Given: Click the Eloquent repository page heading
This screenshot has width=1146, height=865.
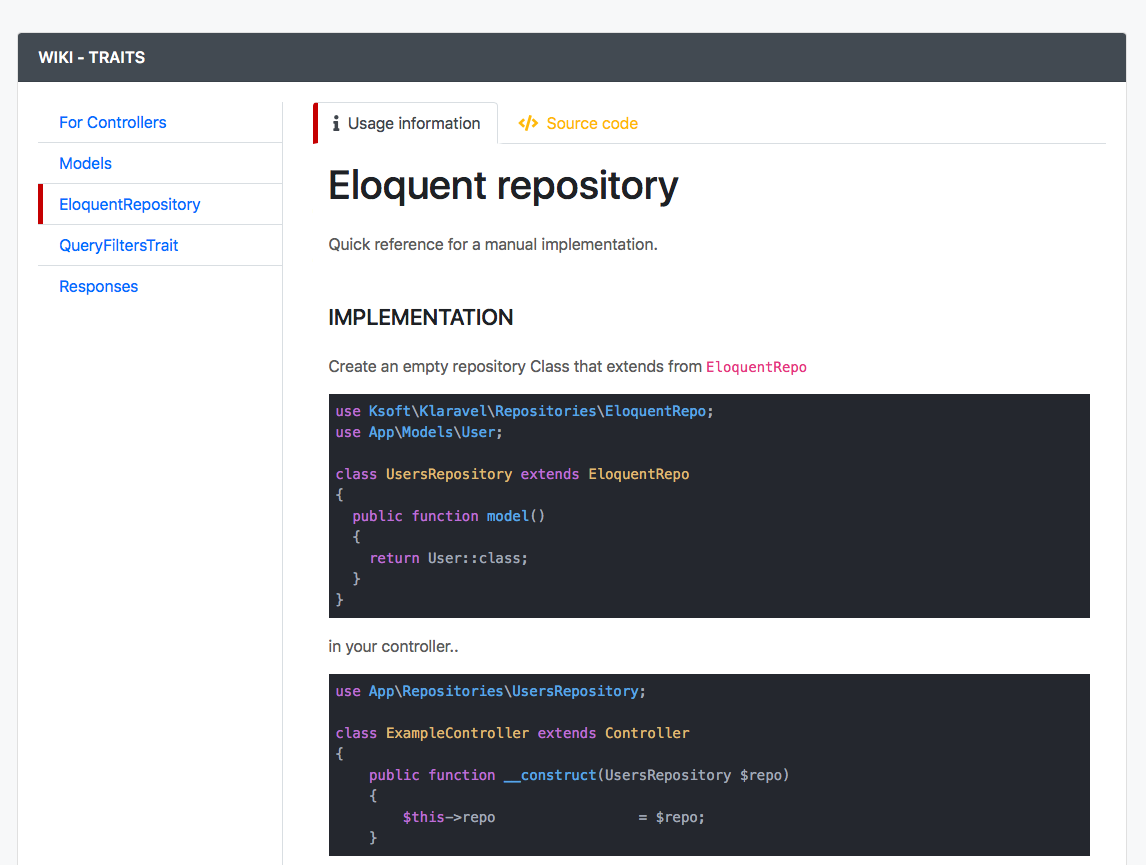Looking at the screenshot, I should (x=503, y=186).
